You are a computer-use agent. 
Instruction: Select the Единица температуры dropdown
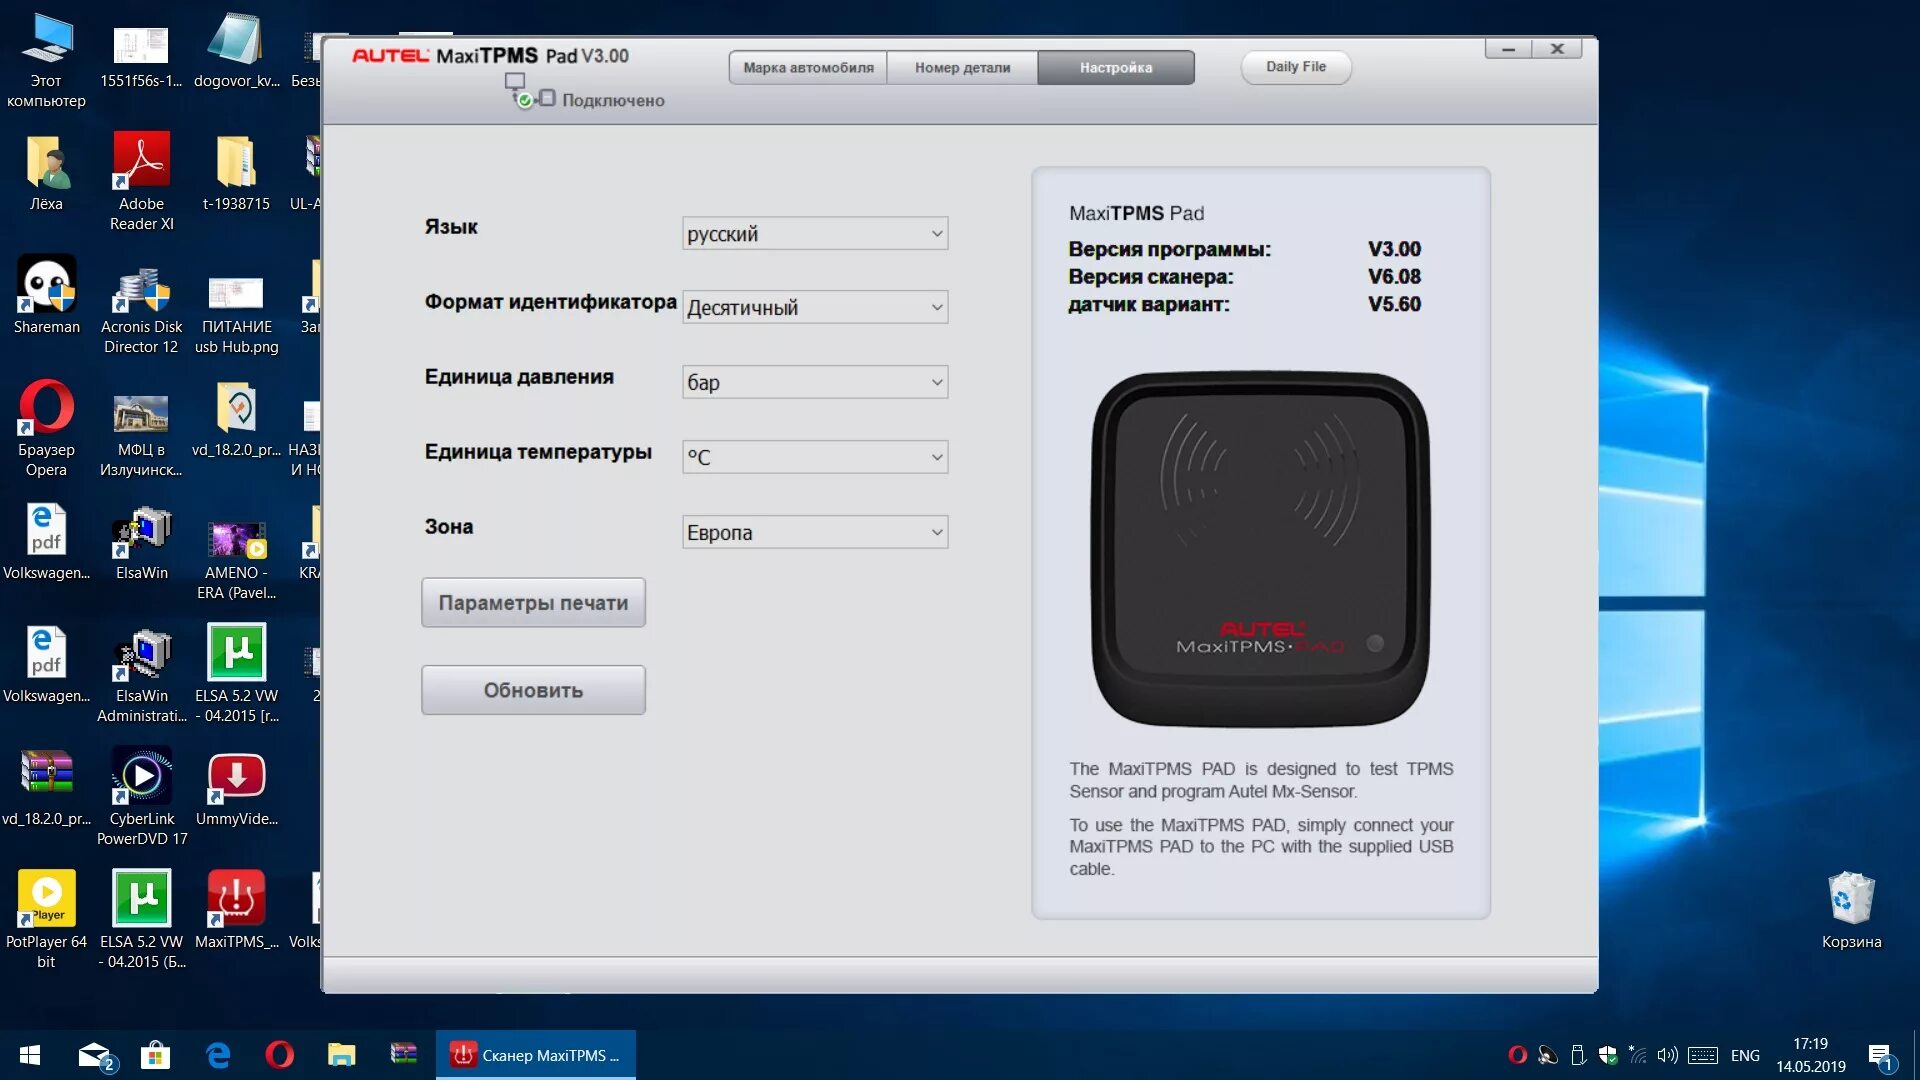pos(814,456)
